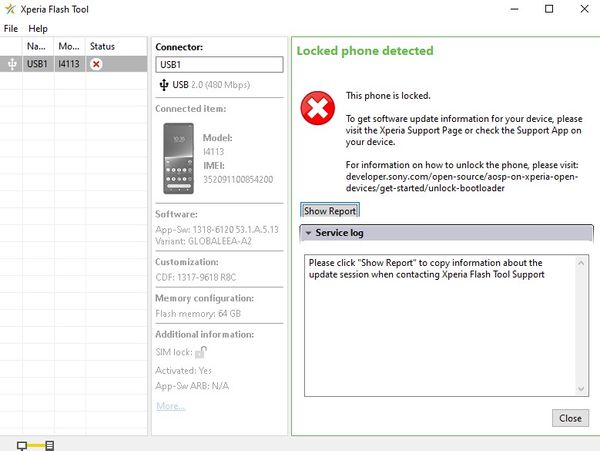Click the Variant GLOBALEEA-A2 text
This screenshot has height=451, width=600.
(x=203, y=241)
